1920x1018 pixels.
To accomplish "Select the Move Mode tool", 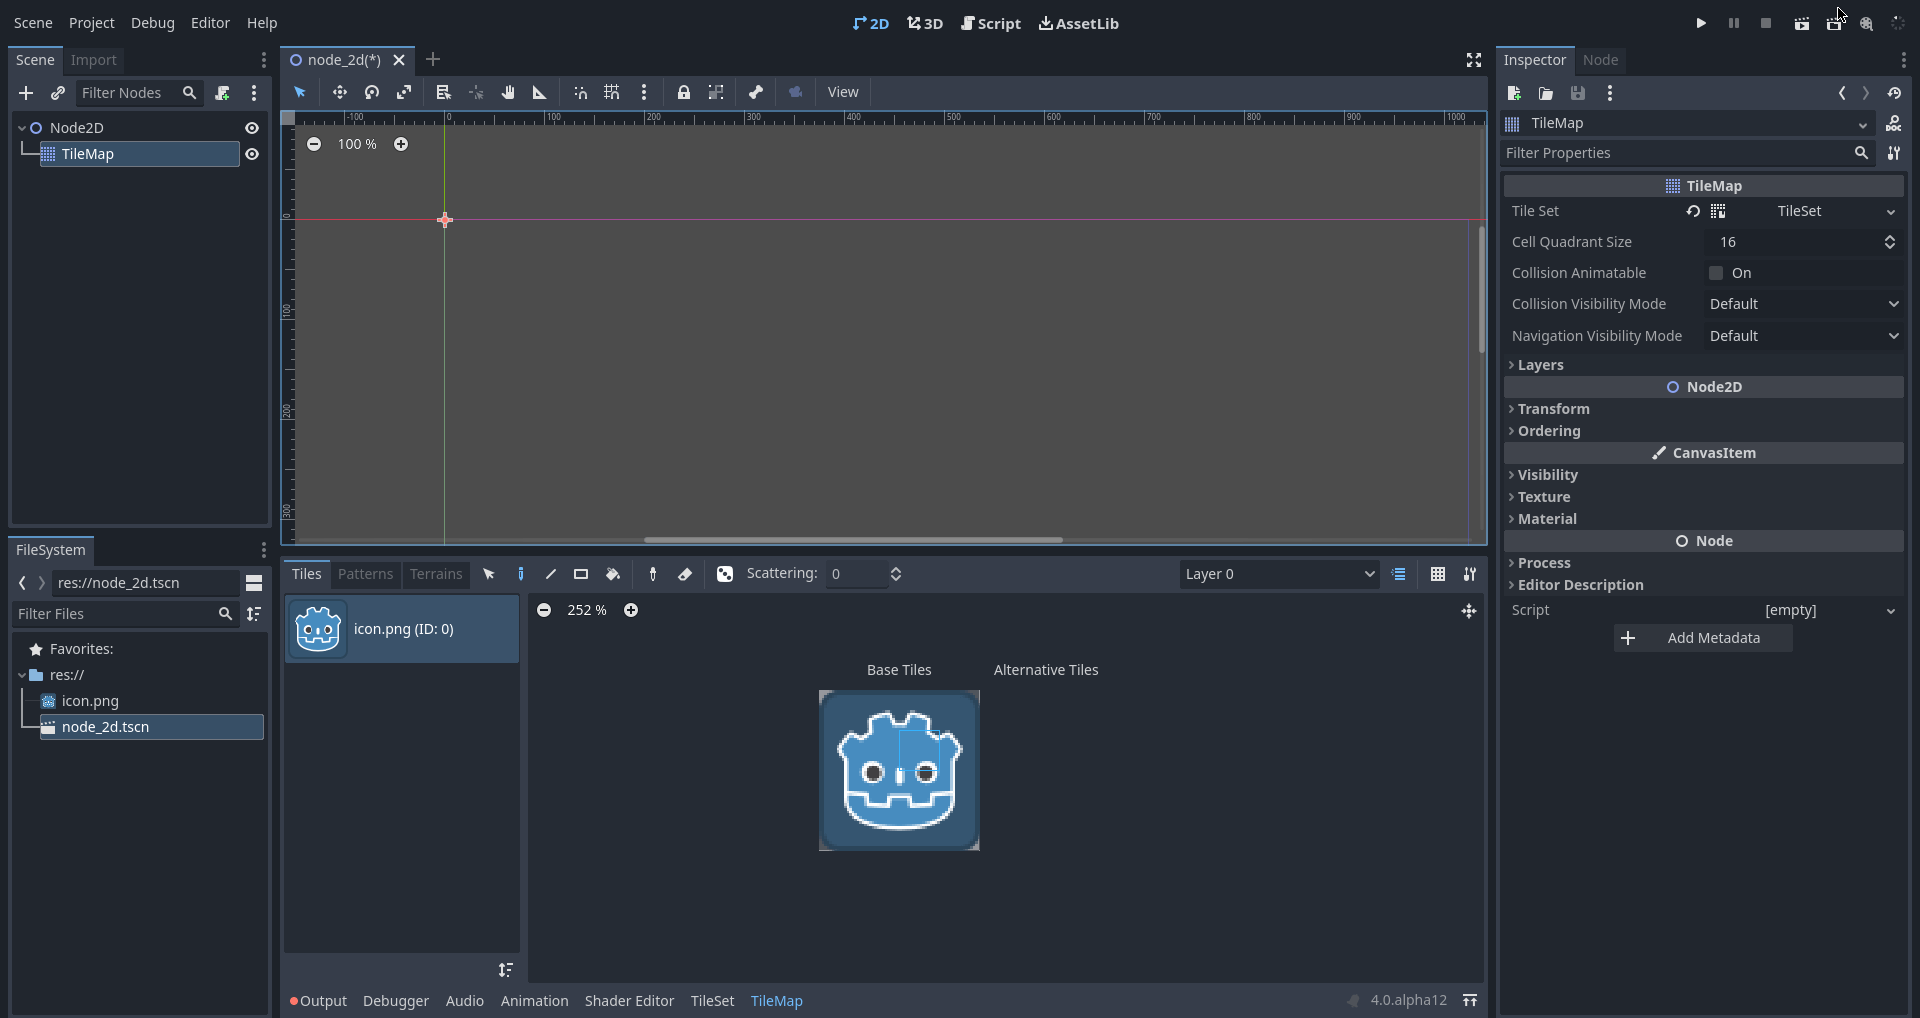I will pyautogui.click(x=340, y=92).
